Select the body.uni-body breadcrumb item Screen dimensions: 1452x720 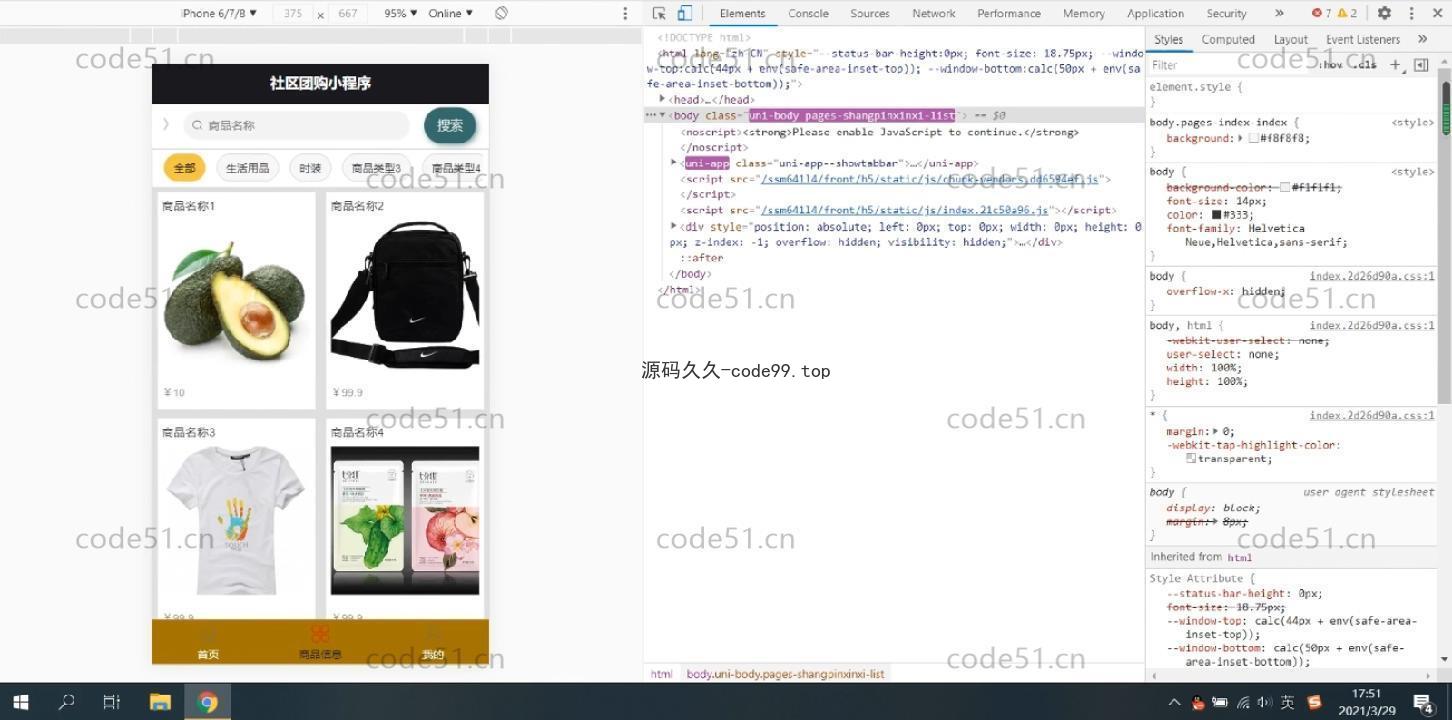coord(785,674)
